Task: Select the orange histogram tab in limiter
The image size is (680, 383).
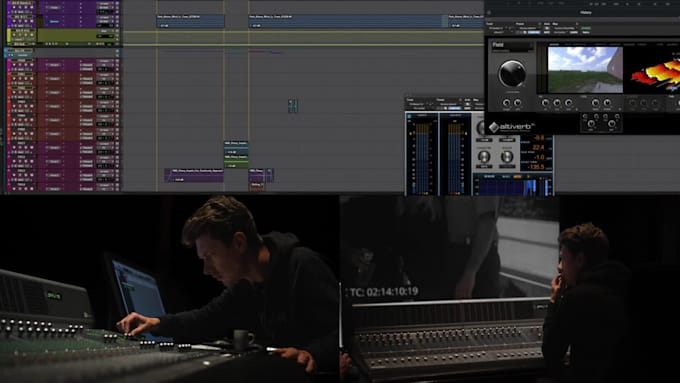Action: click(517, 177)
